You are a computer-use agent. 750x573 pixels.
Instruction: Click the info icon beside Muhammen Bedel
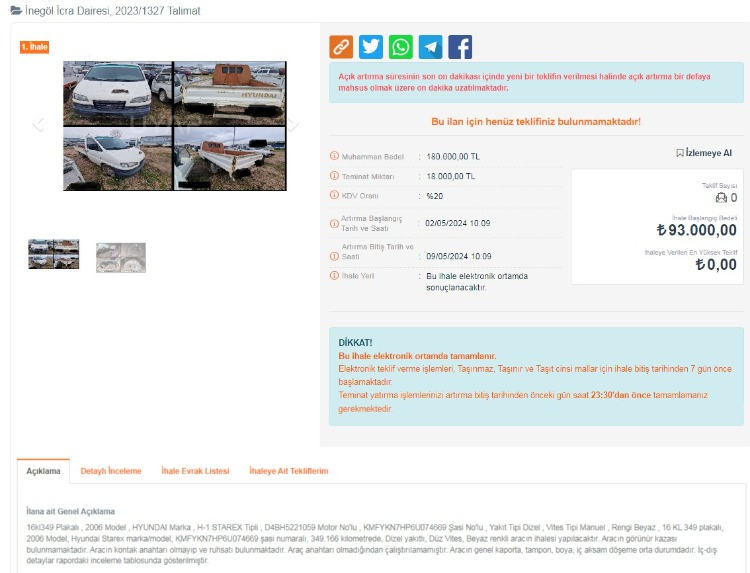[334, 156]
